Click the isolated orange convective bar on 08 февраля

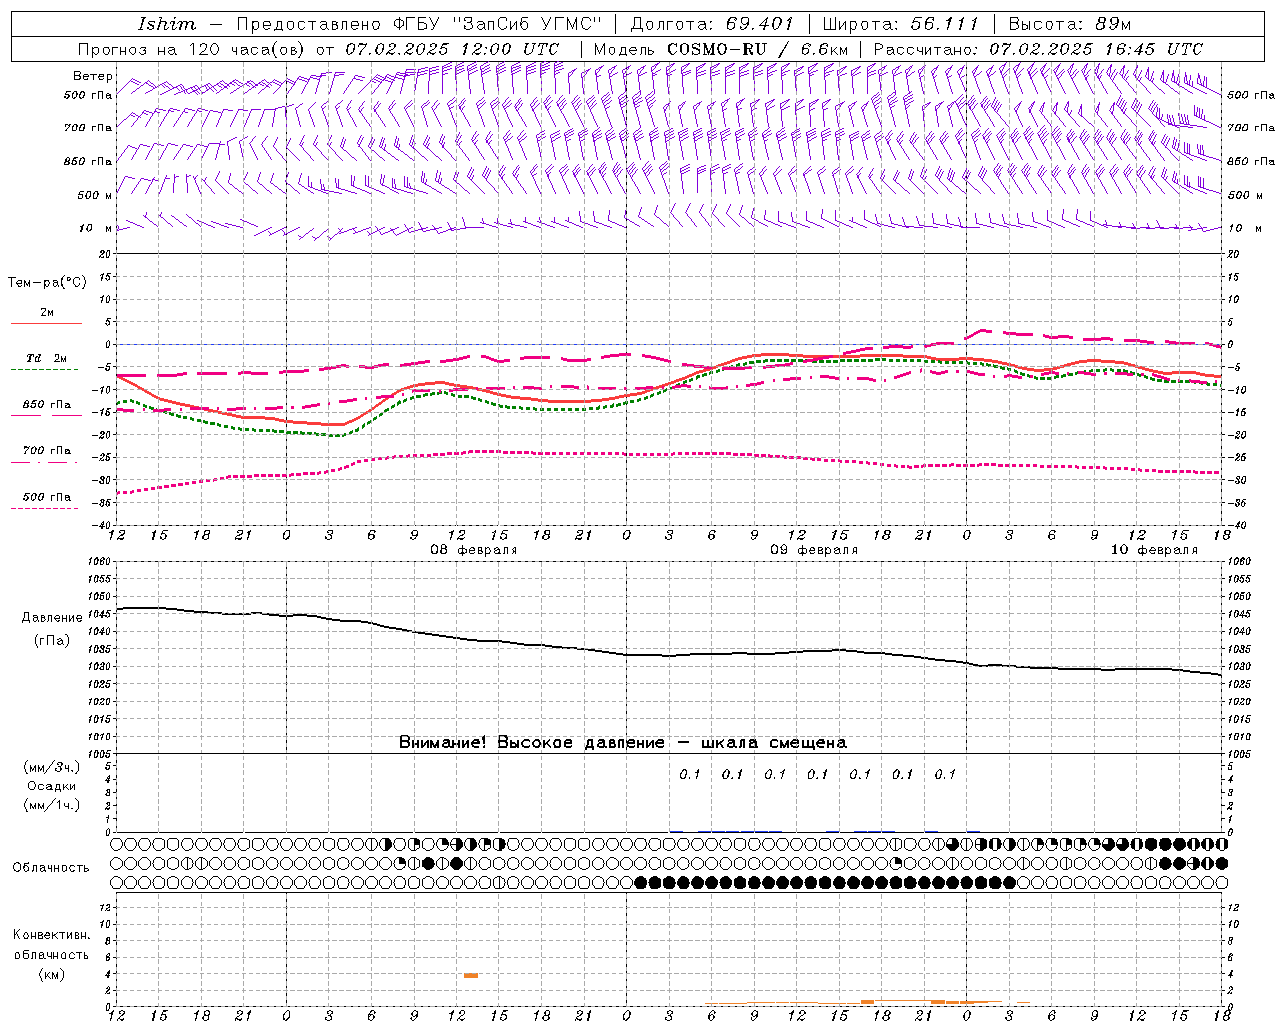(x=470, y=975)
